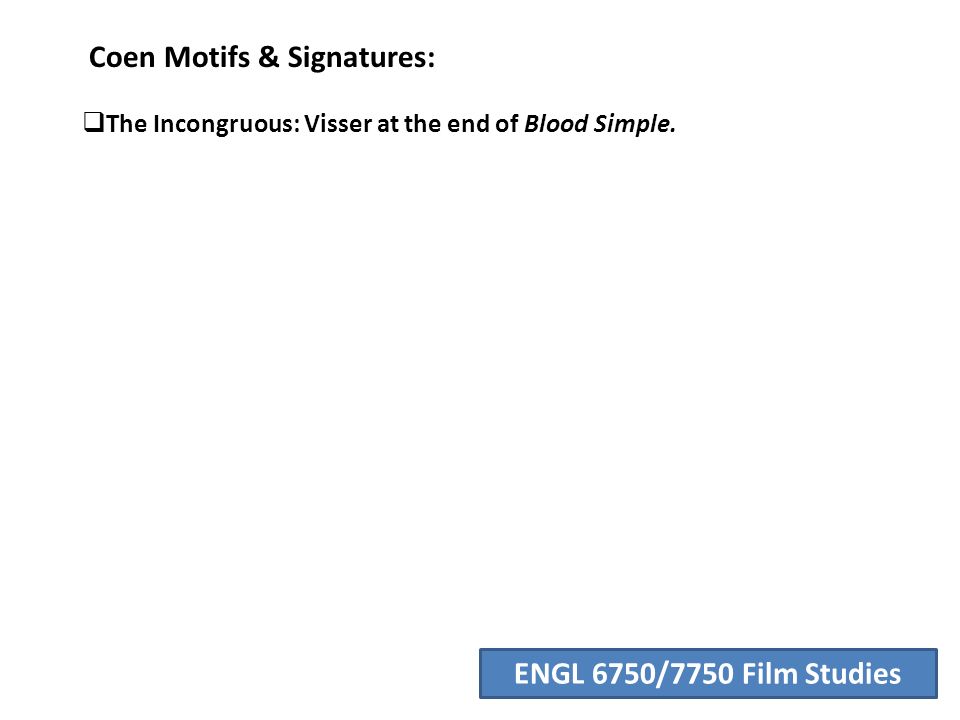960x720 pixels.
Task: Select the word Signatures: in the heading
Action: (x=361, y=59)
